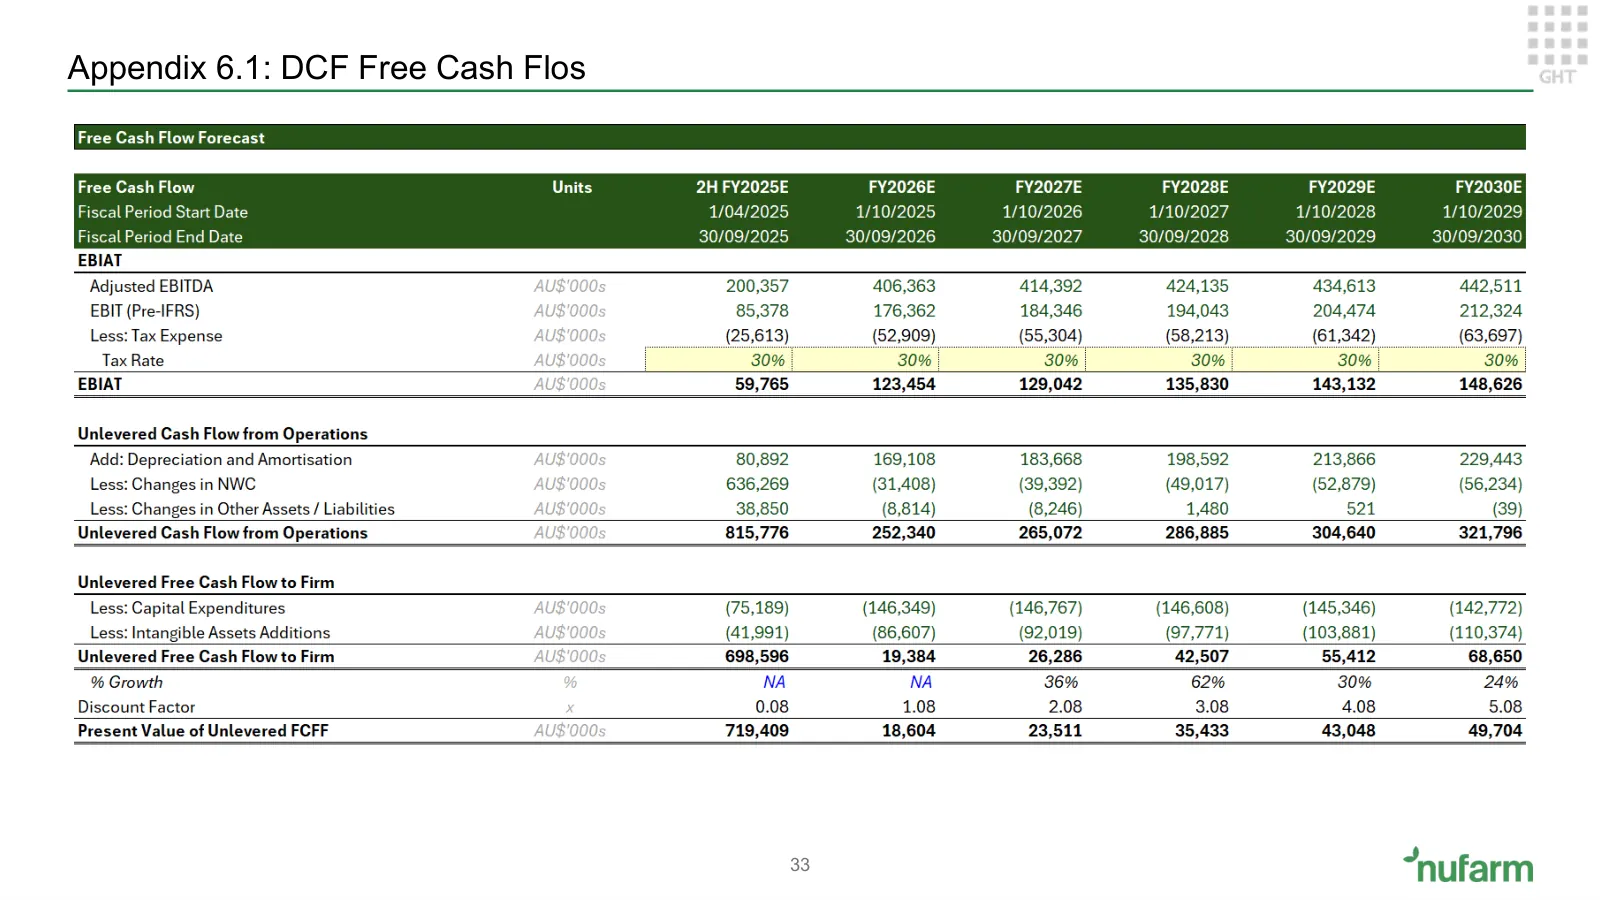
Task: Click the 30% tax rate input for 2H FY2025E
Action: coord(719,360)
